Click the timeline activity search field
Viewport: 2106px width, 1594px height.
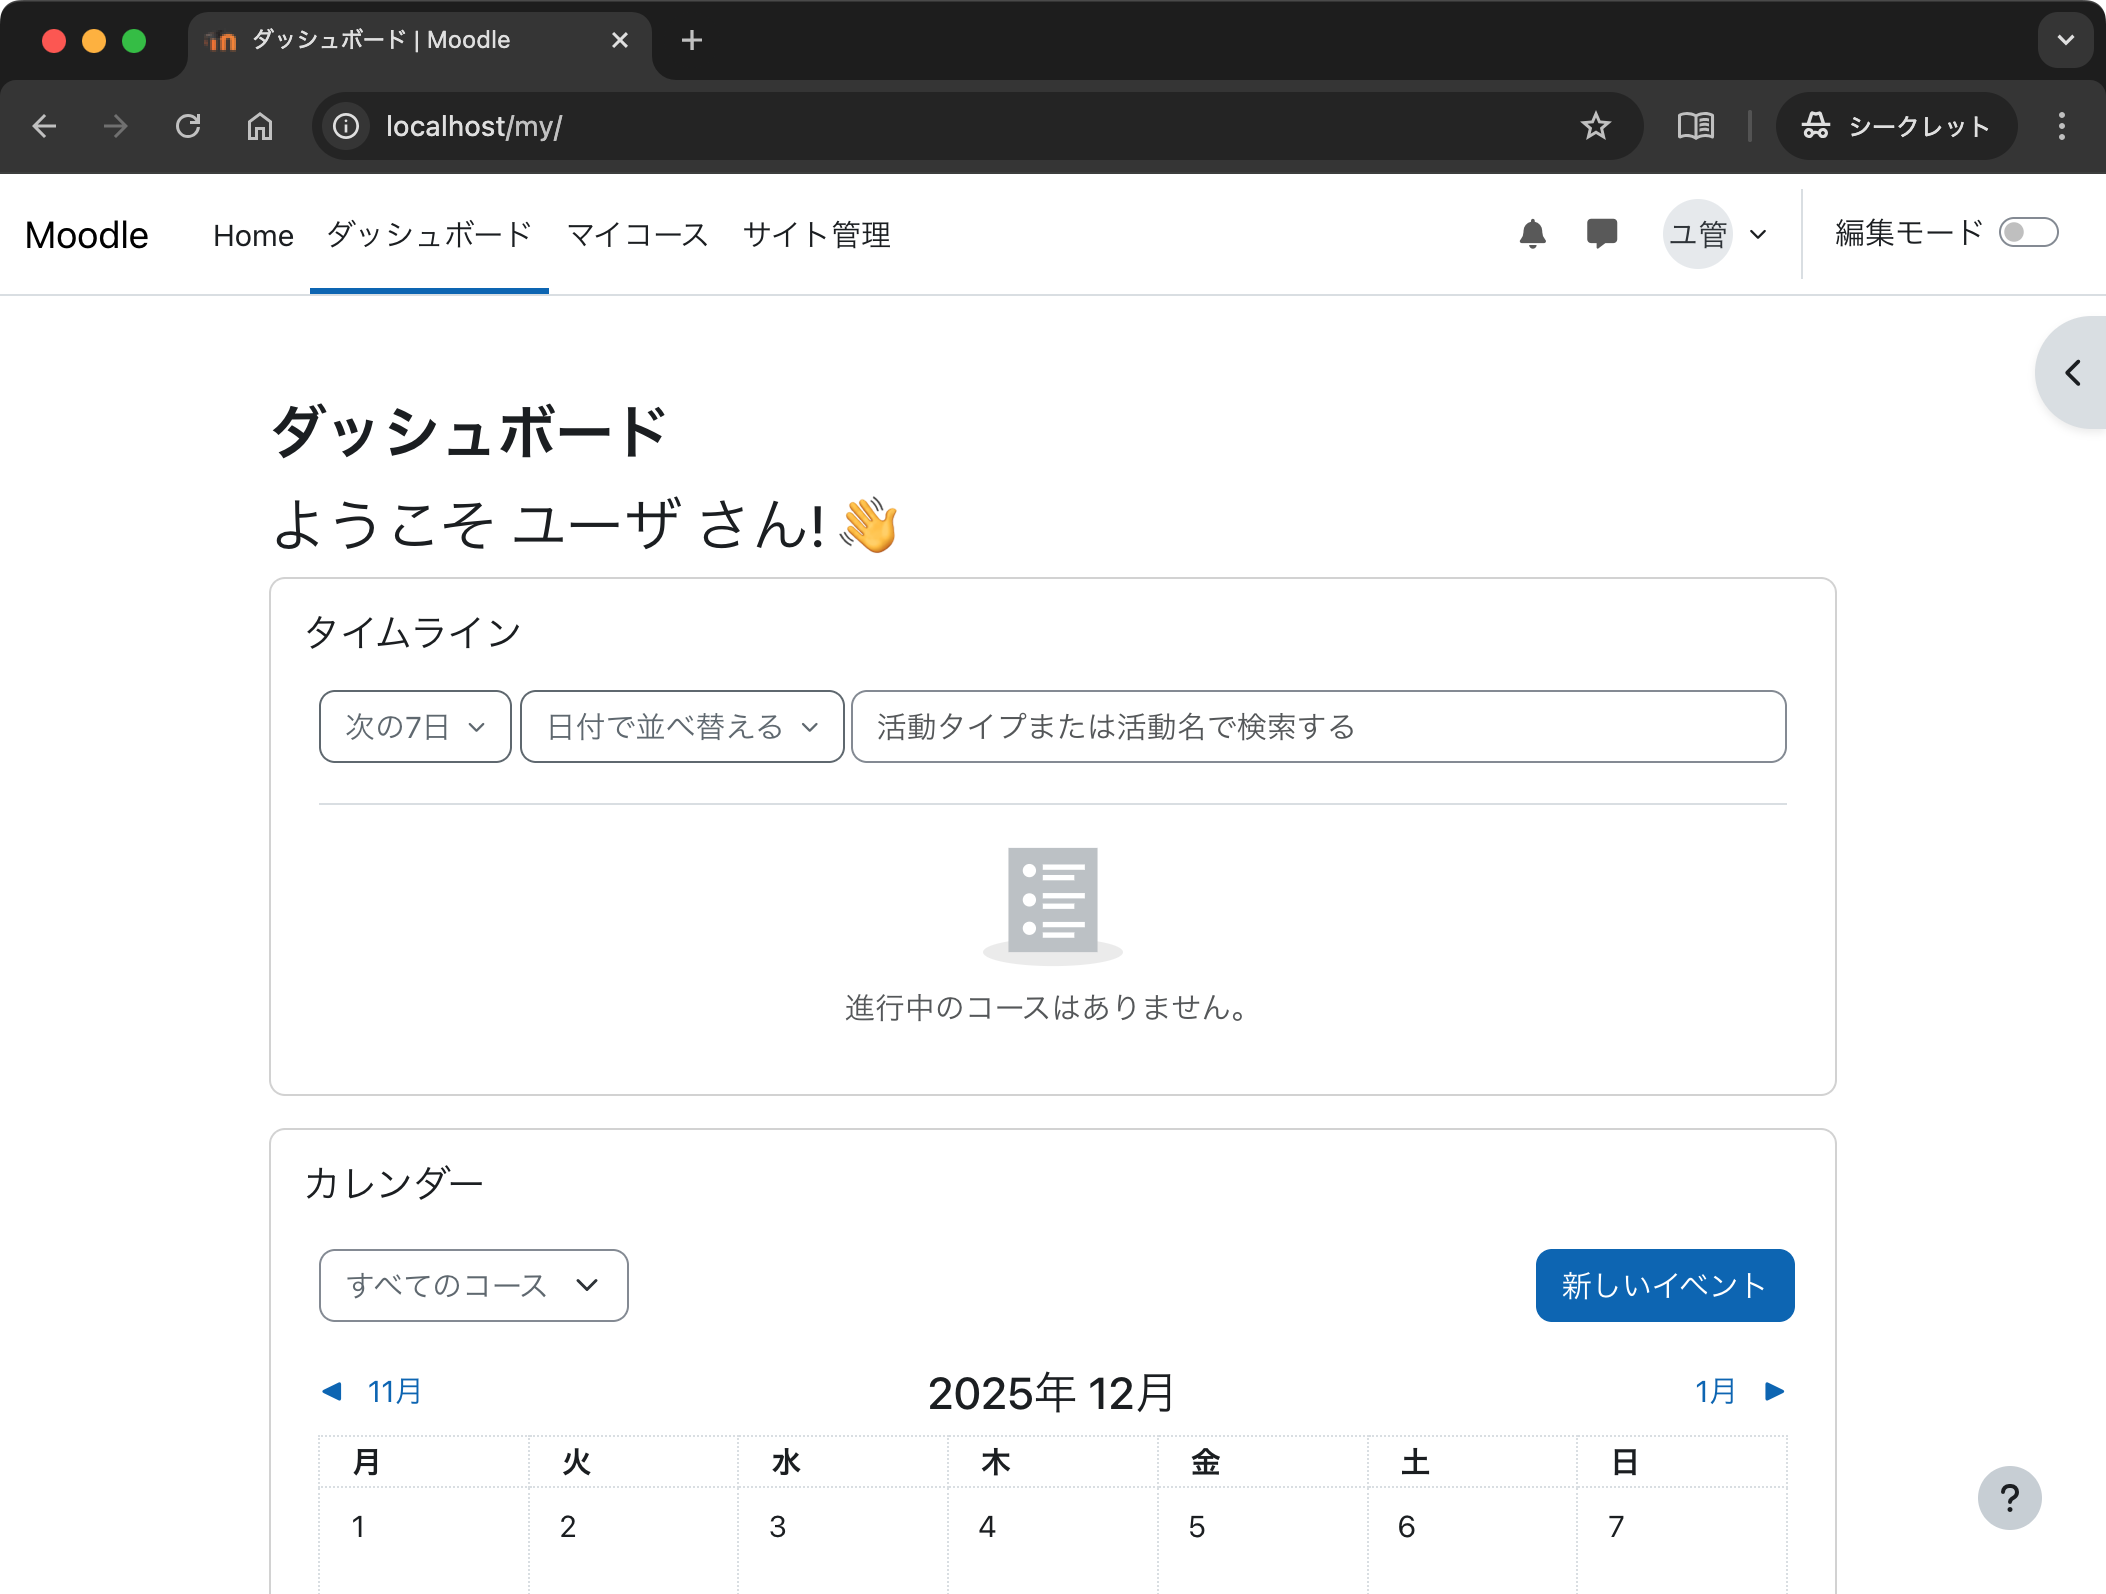point(1318,727)
